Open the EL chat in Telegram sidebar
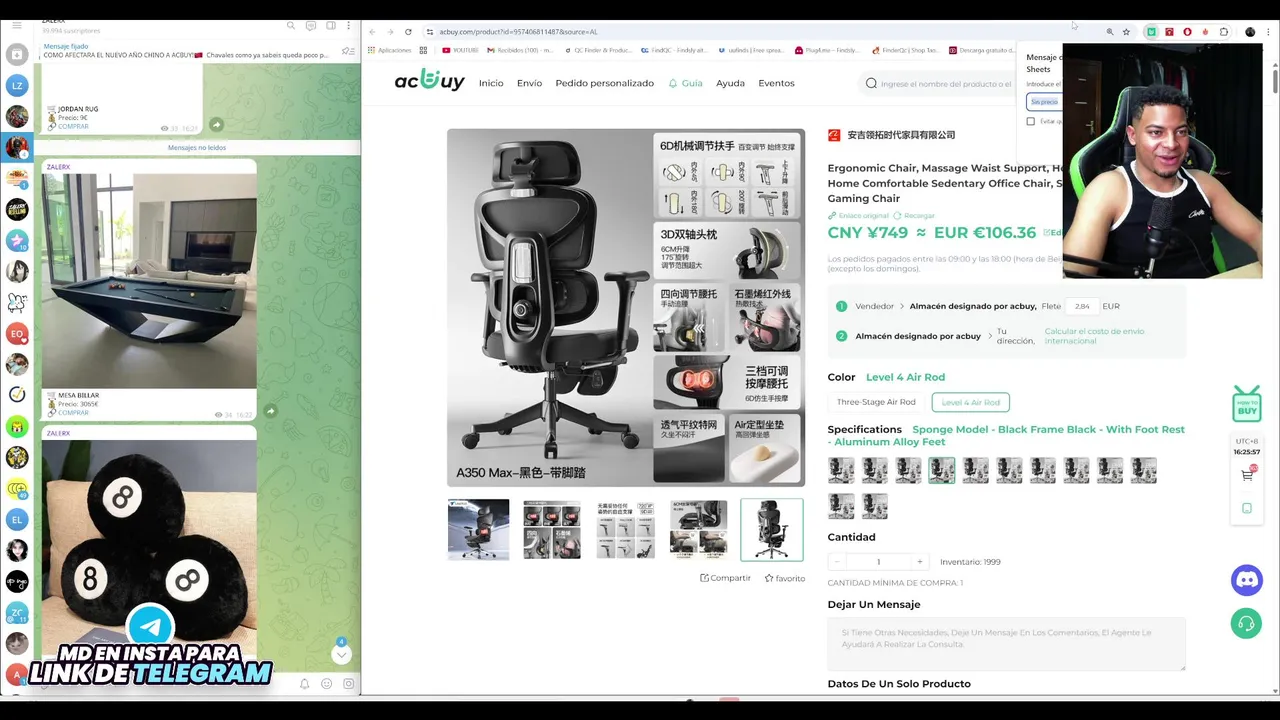Image resolution: width=1280 pixels, height=720 pixels. click(17, 519)
